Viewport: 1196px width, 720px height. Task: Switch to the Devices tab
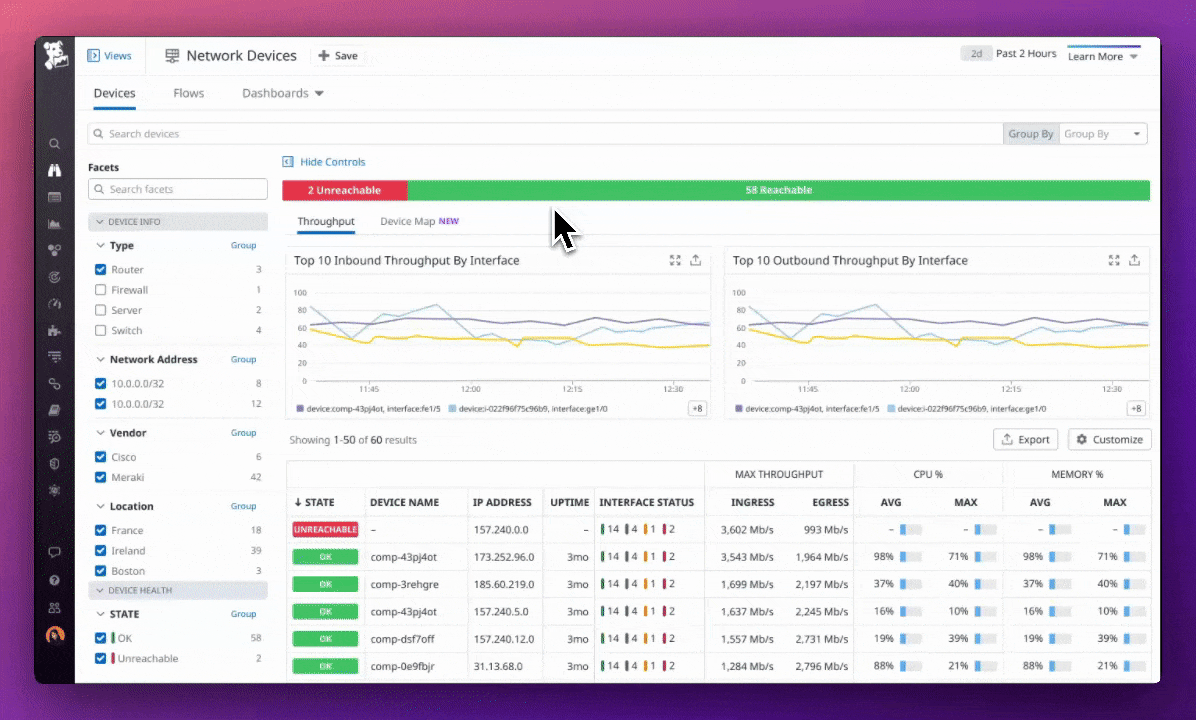114,93
